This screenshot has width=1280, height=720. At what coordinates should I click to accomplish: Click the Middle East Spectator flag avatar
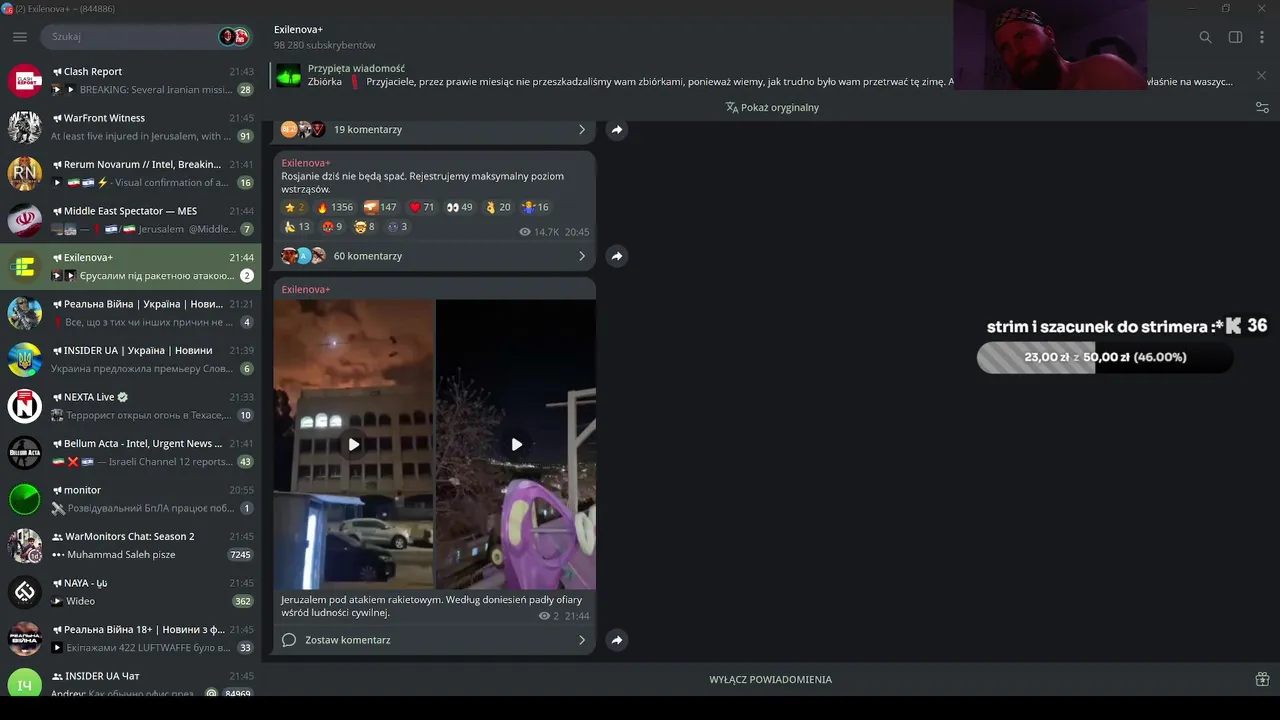click(24, 220)
